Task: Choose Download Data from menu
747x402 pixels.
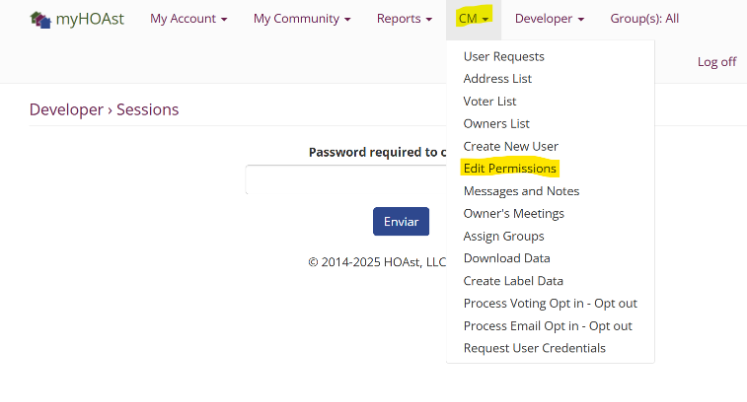Action: (x=506, y=258)
